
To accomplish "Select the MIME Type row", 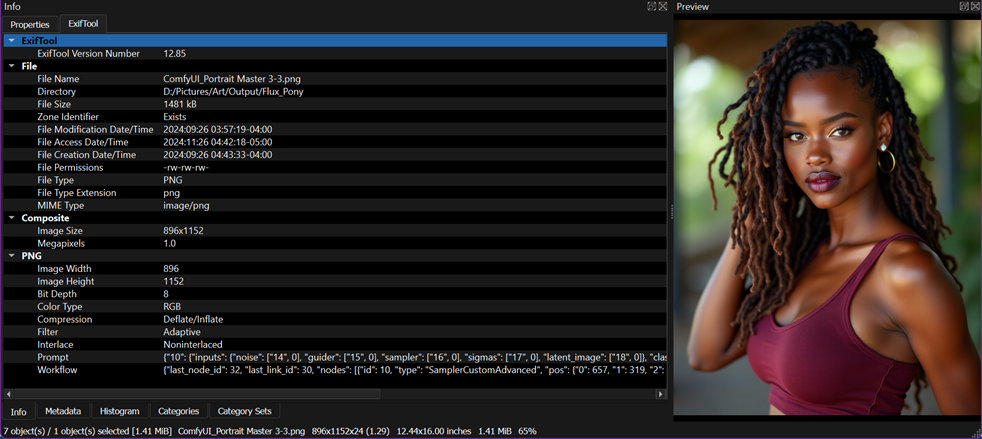I will [335, 205].
